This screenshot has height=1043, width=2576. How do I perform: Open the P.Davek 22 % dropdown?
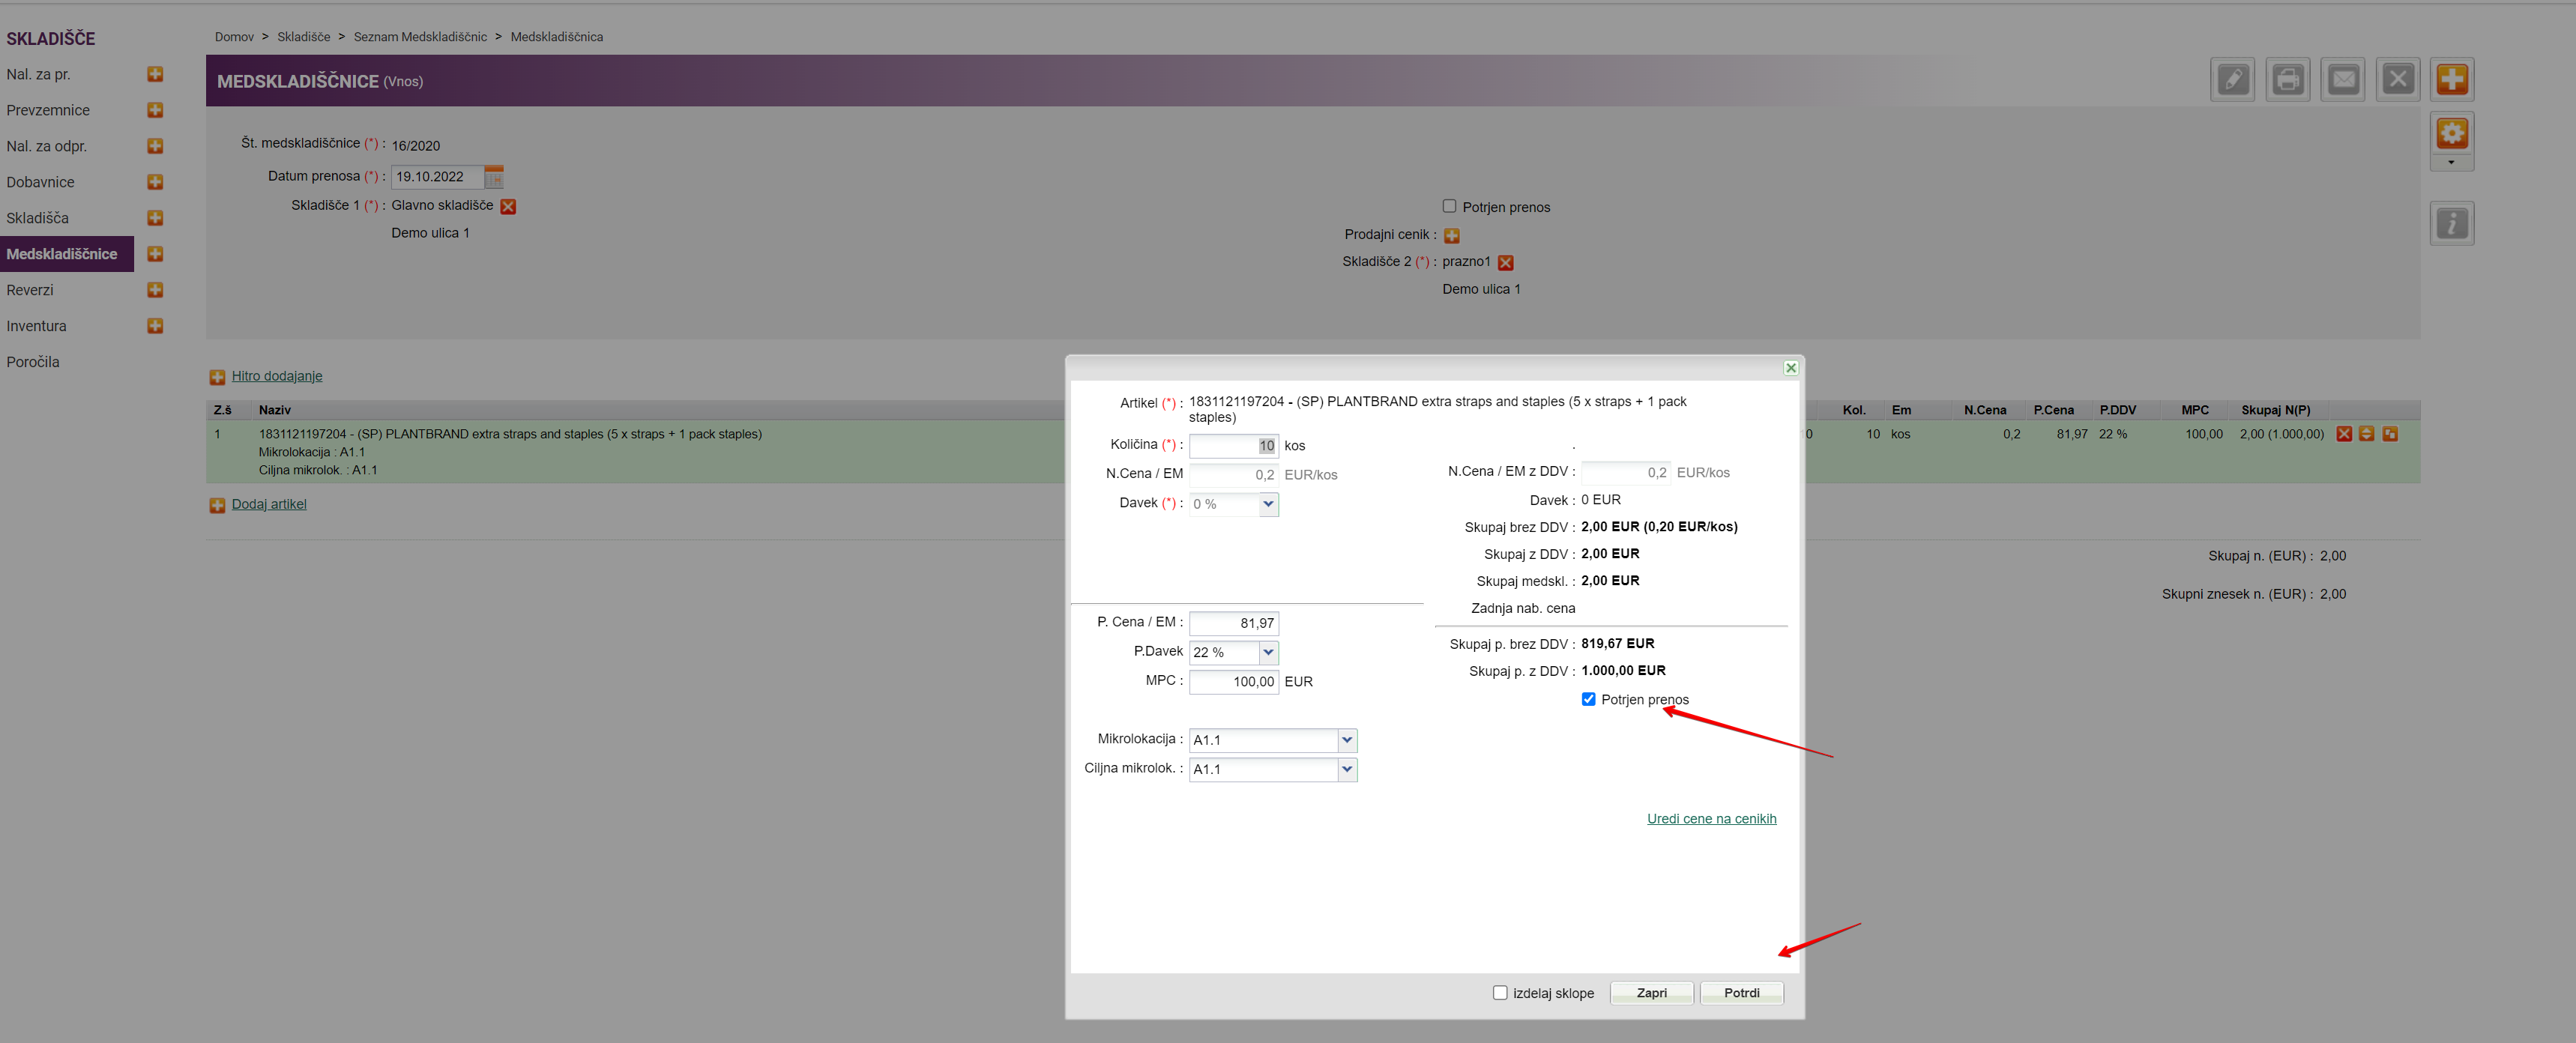tap(1268, 652)
